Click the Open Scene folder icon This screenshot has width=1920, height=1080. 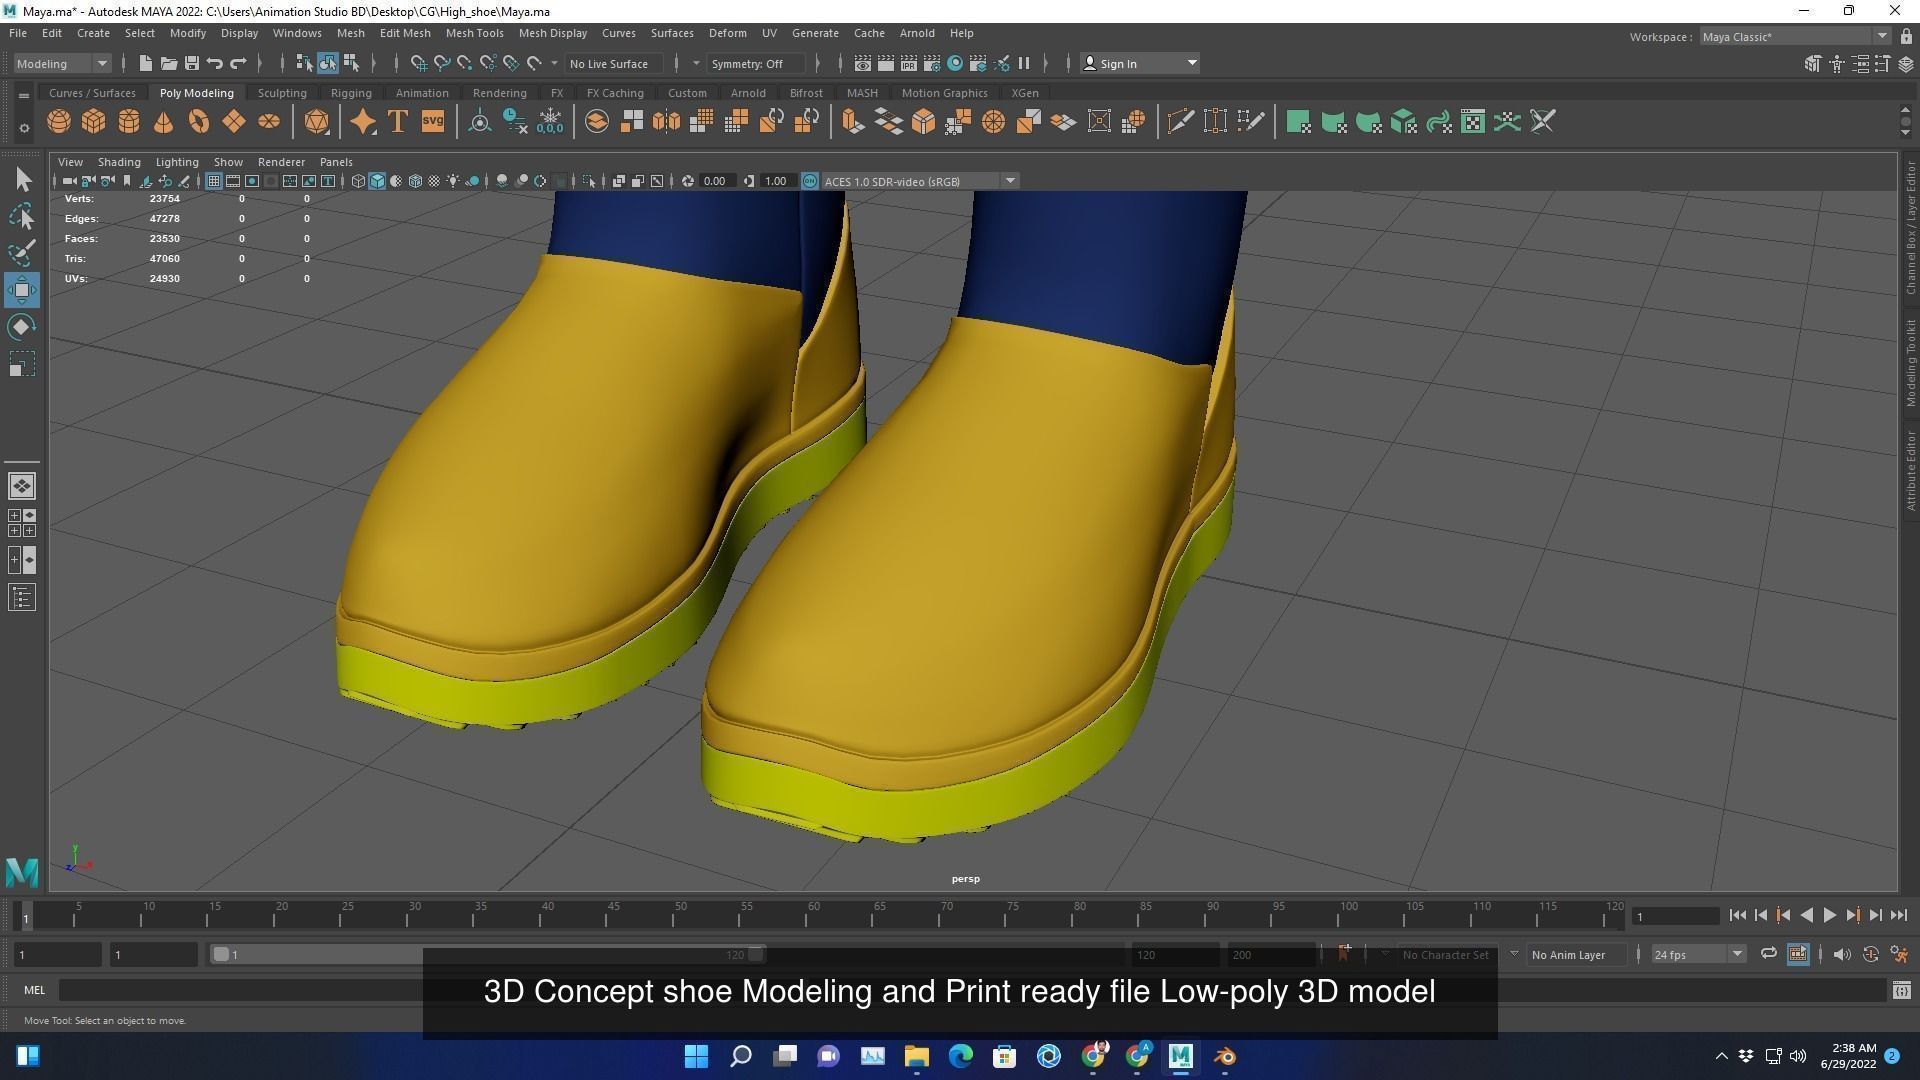pyautogui.click(x=168, y=63)
